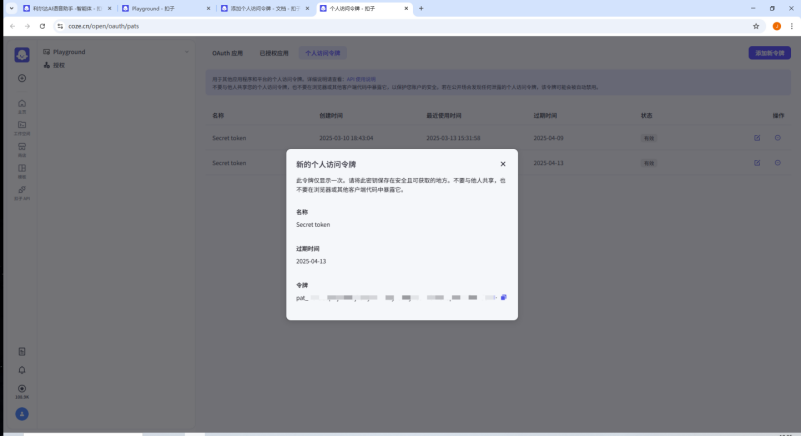
Task: Open the store icon in the sidebar
Action: [22, 147]
